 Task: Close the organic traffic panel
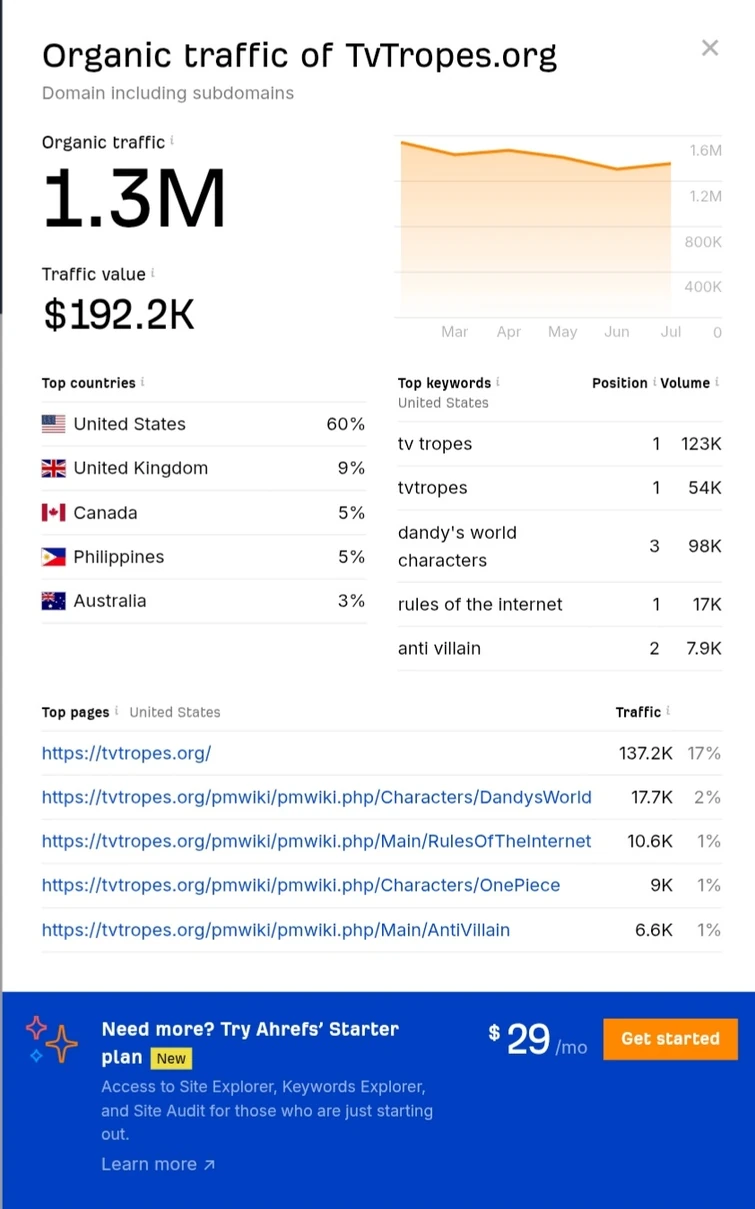[710, 48]
